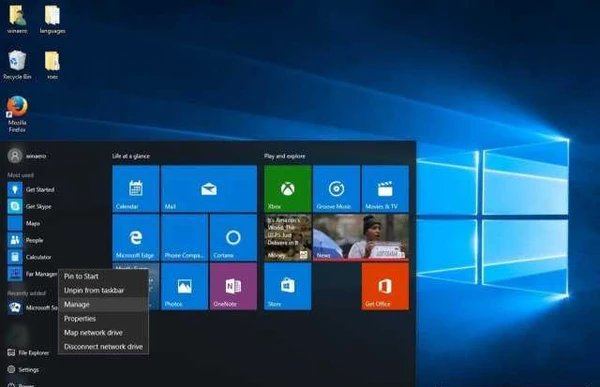Viewport: 600px width, 387px height.
Task: Click the Play and explore group header
Action: [284, 156]
